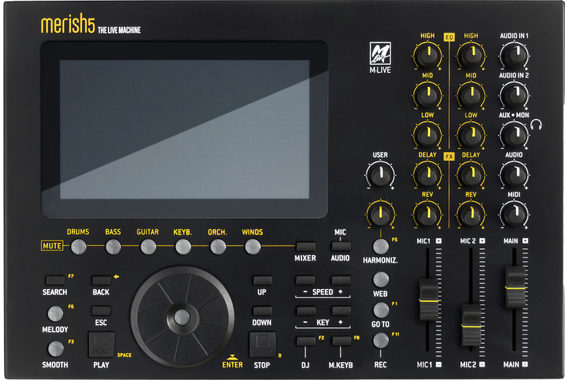Click the AUDIO IN 2 knob

pyautogui.click(x=514, y=96)
